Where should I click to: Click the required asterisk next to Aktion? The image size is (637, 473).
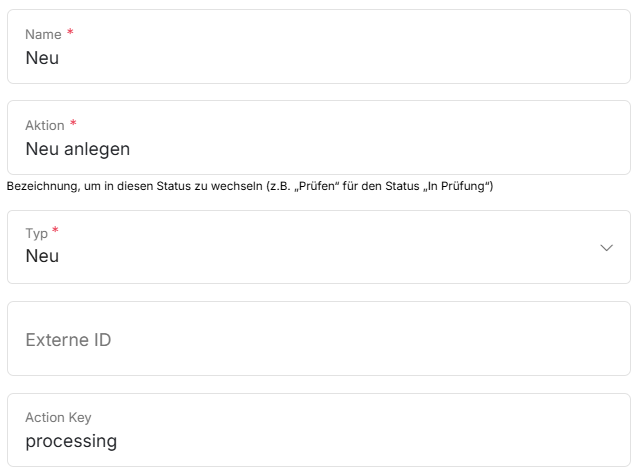pos(73,124)
